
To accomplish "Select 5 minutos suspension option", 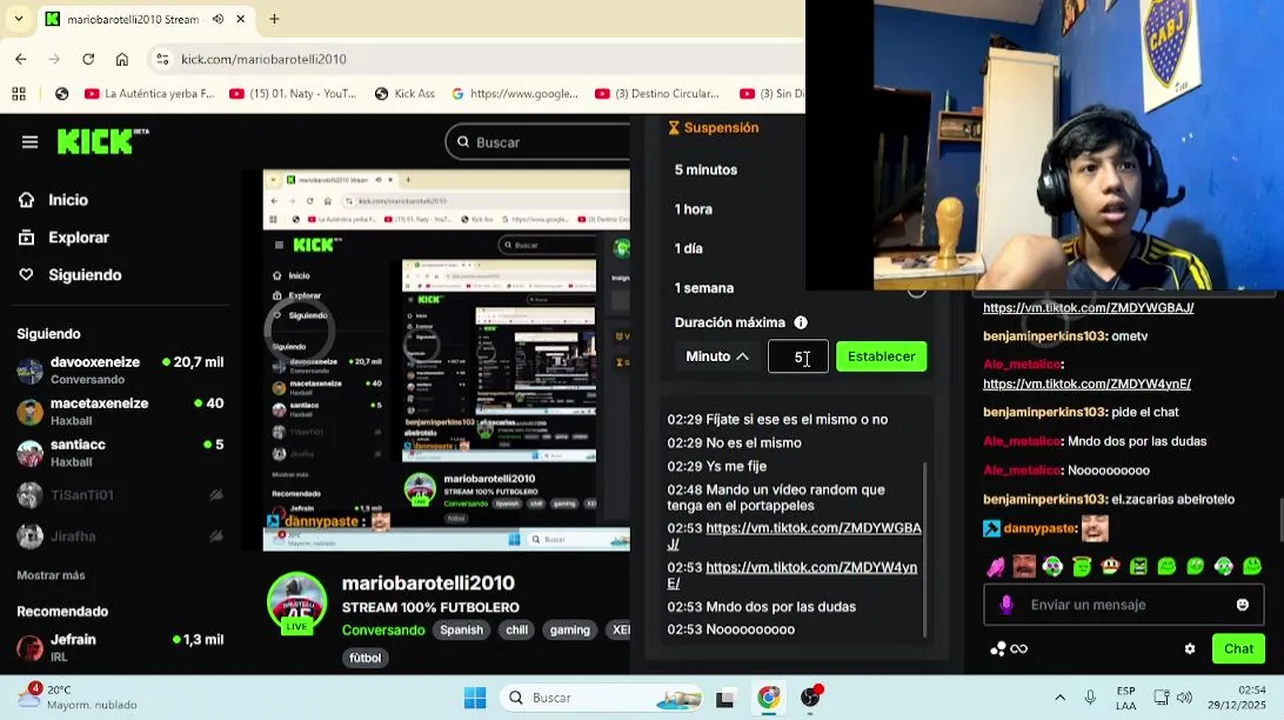I will coord(706,170).
